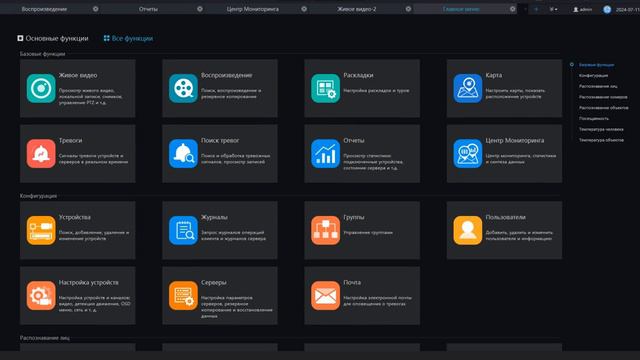The image size is (640, 360).
Task: Click the Конфигурация section heading
Action: pos(38,196)
